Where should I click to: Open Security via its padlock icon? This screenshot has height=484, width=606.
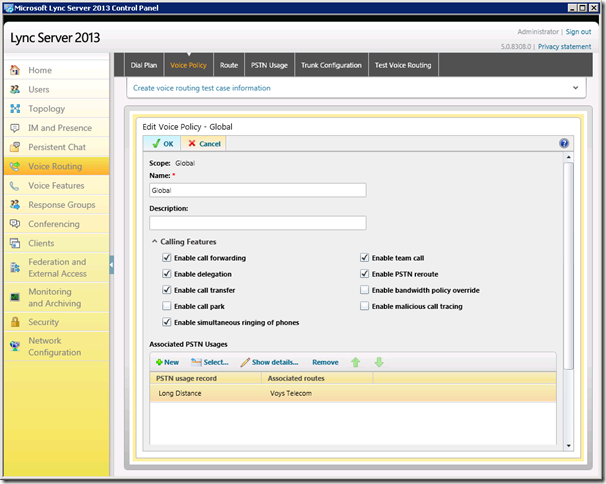[x=15, y=322]
